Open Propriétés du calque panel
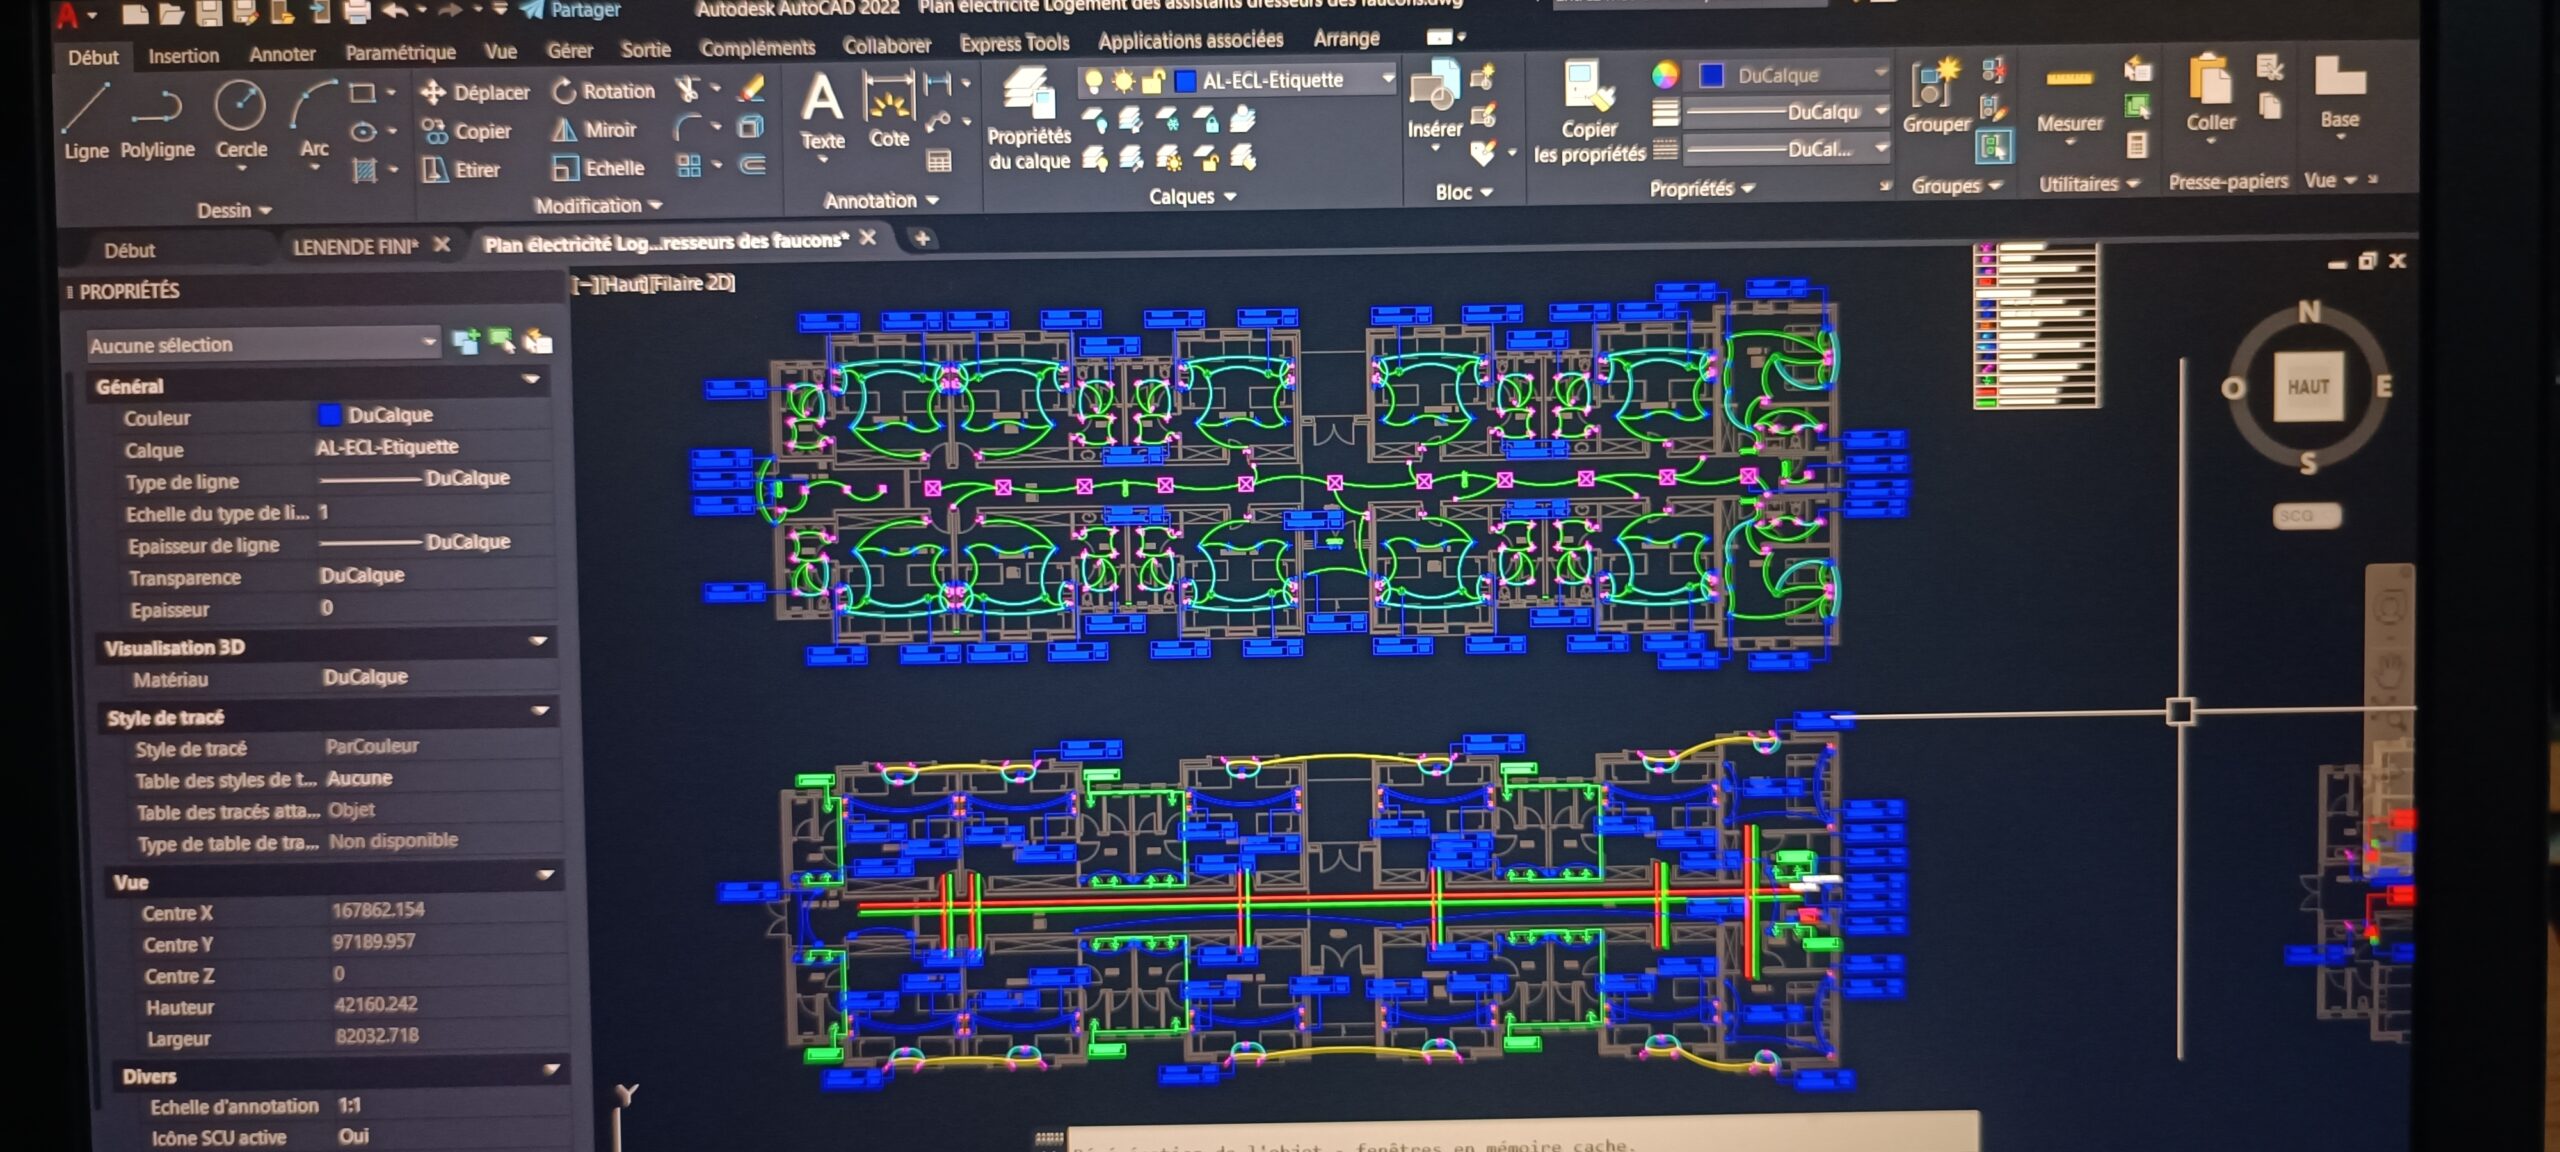Screen dimensions: 2560x1152 pyautogui.click(x=1029, y=120)
